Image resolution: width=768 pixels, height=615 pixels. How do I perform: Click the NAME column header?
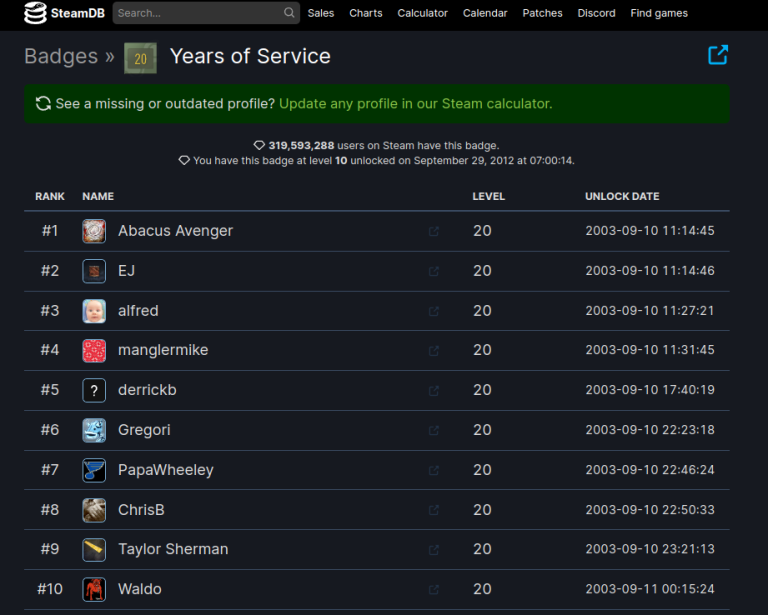click(x=98, y=196)
